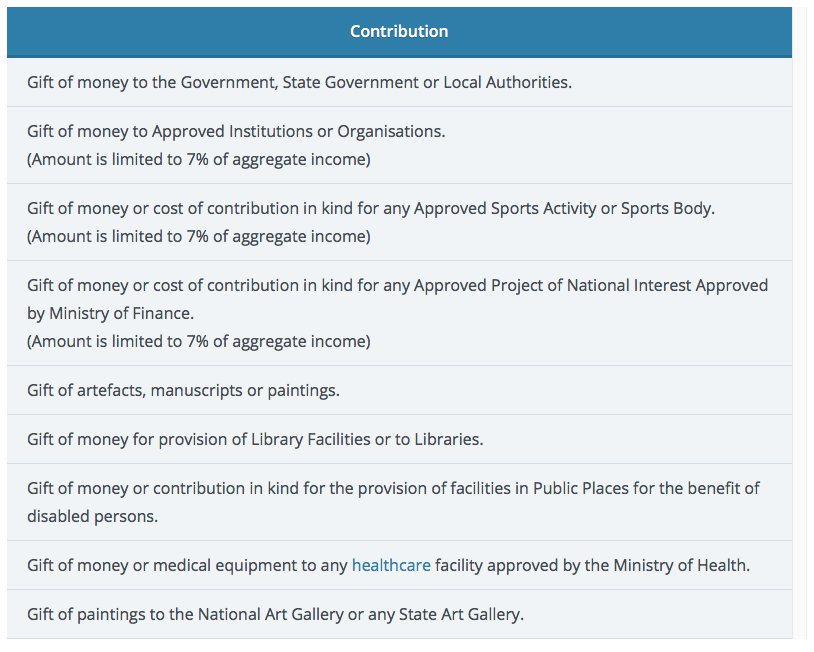Select the Project of National Interest line
Viewport: 814px width, 652px height.
pyautogui.click(x=397, y=286)
